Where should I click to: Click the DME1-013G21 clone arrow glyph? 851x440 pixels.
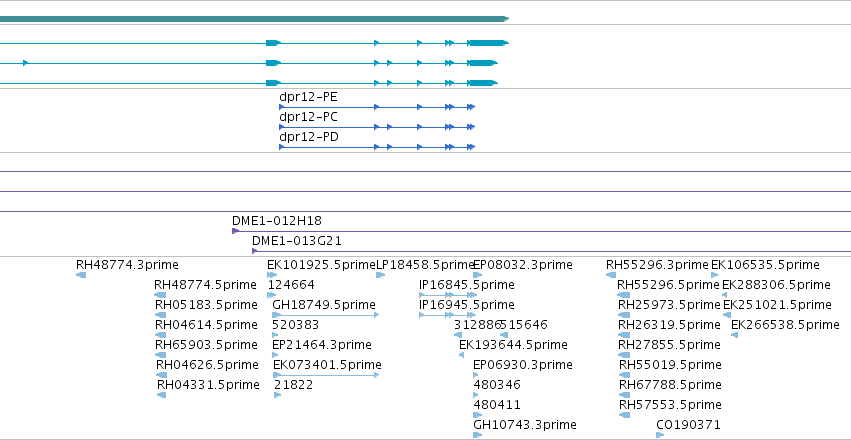[x=255, y=251]
